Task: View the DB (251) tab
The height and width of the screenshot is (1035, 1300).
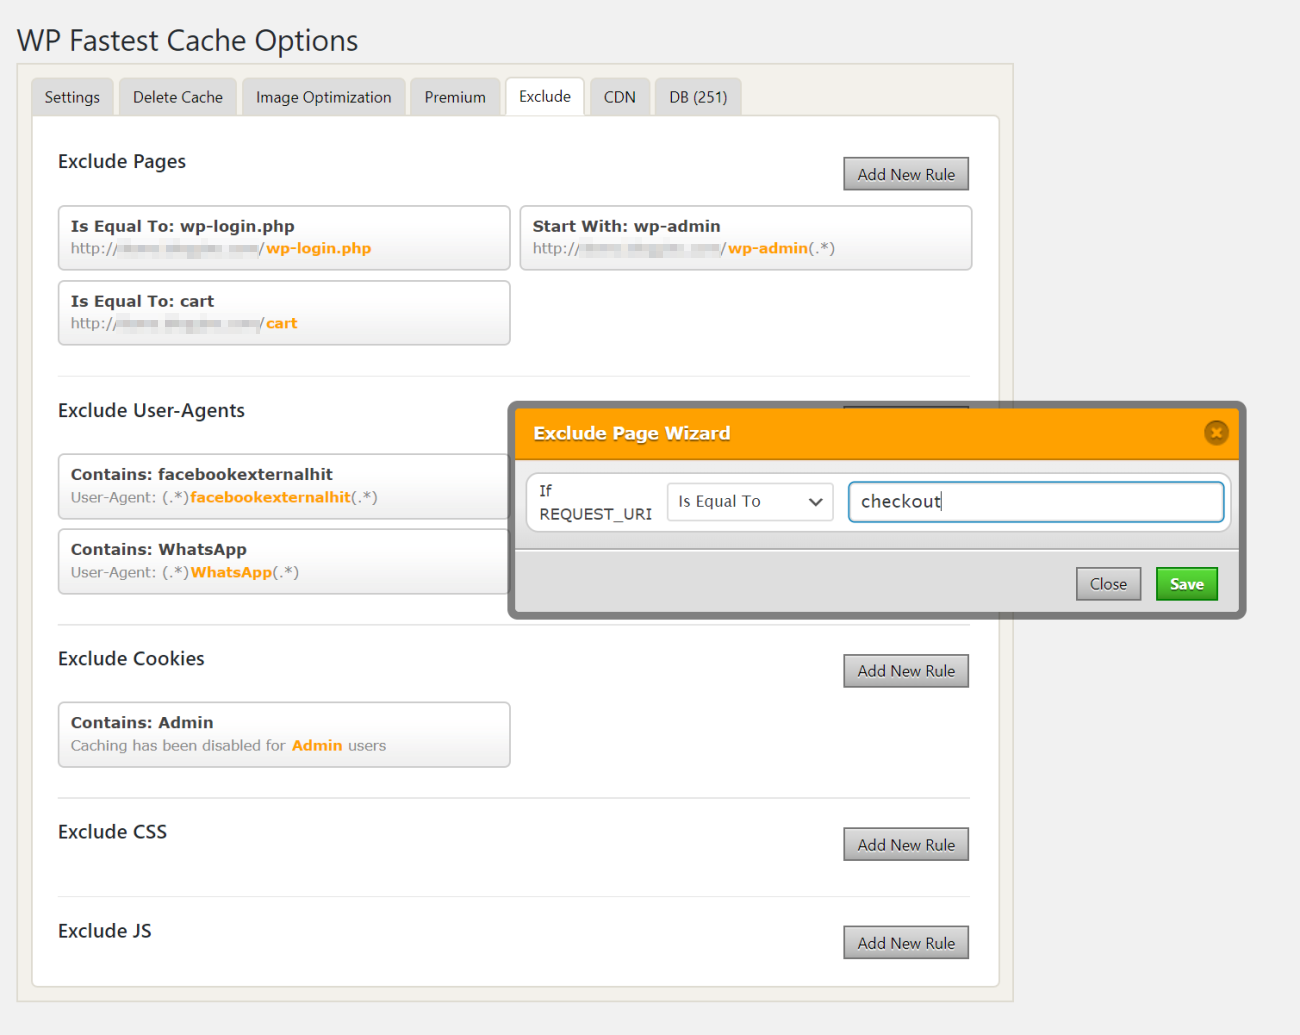Action: 697,97
